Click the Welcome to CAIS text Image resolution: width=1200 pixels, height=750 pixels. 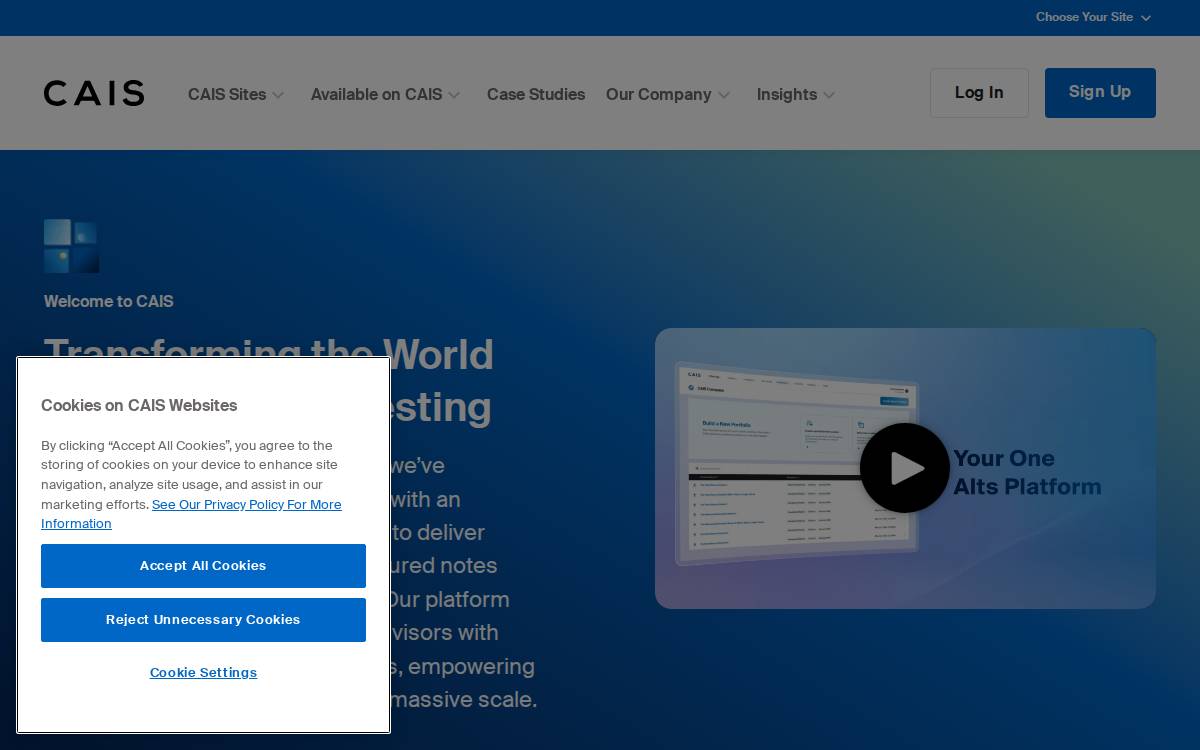tap(109, 301)
